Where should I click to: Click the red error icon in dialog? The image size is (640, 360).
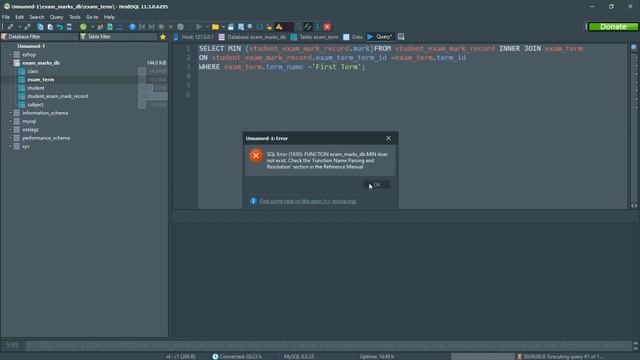point(256,156)
